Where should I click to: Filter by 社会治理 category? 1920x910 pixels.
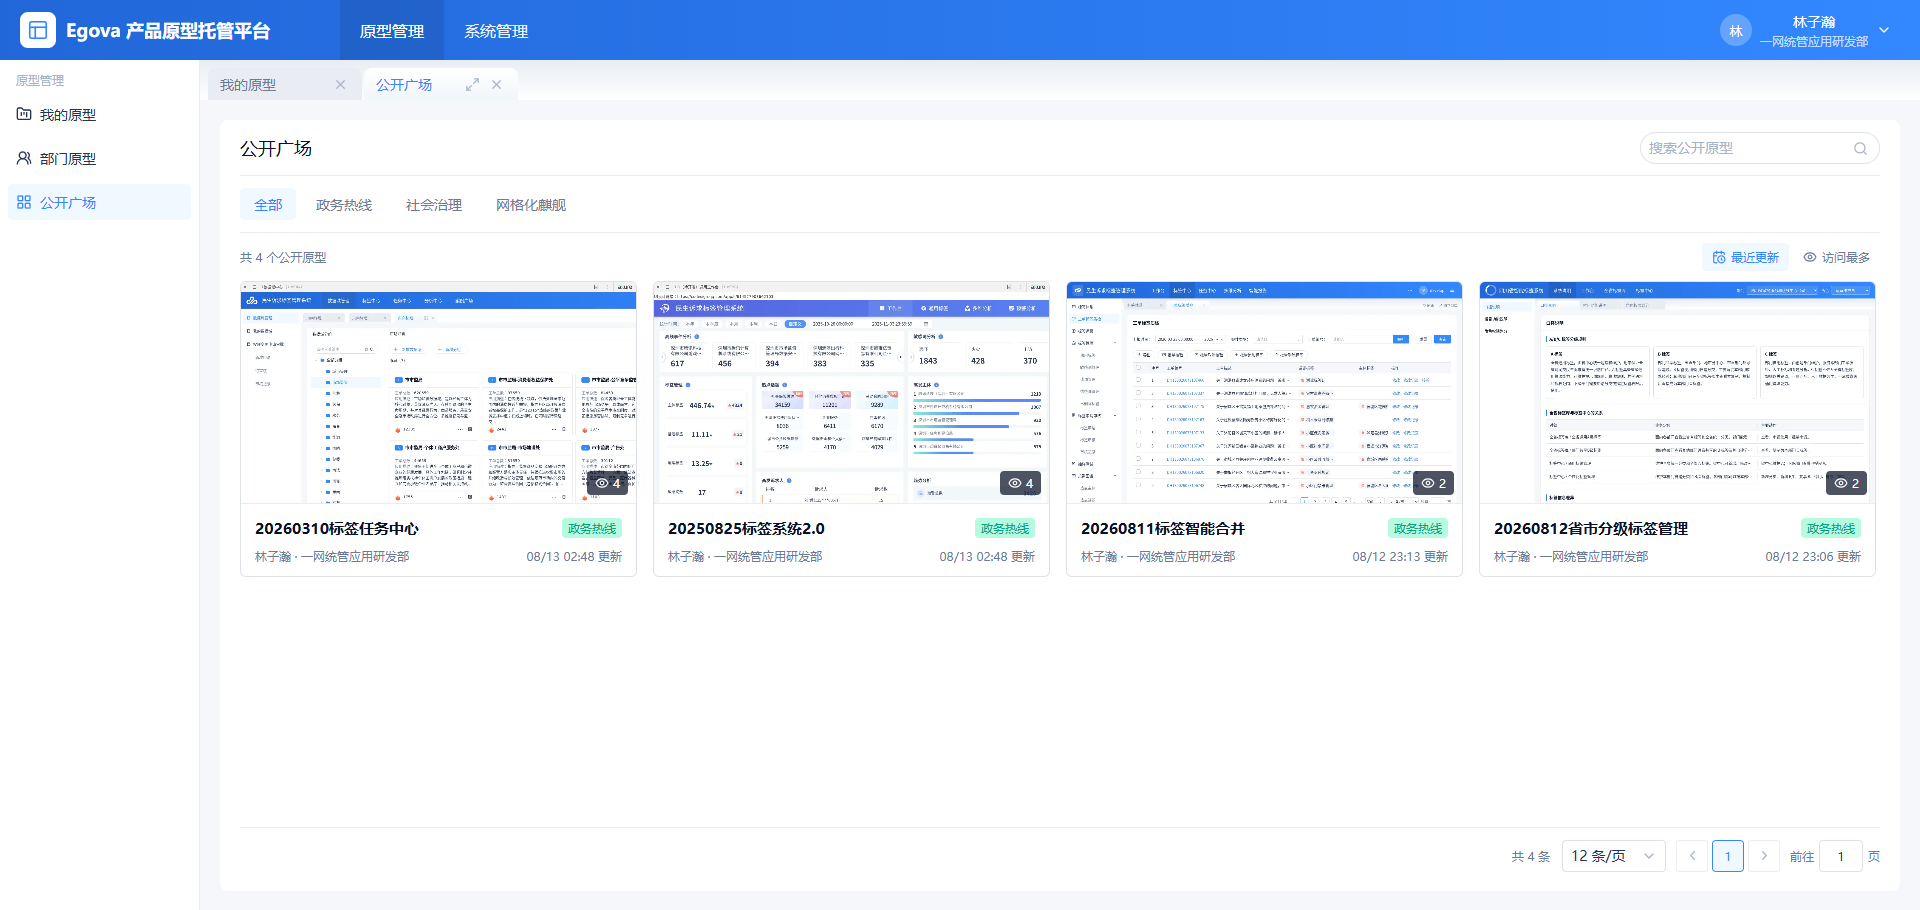click(434, 205)
